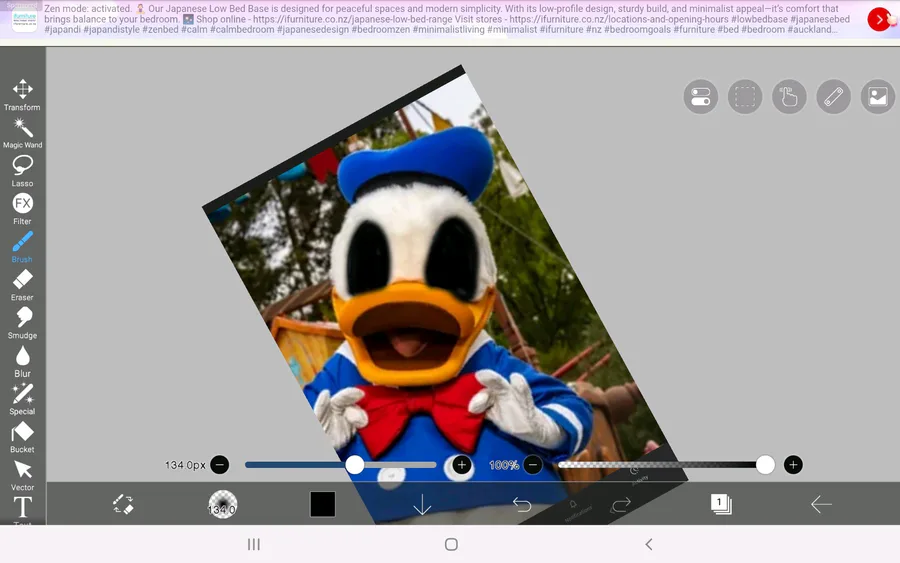Select the Brush tool

pyautogui.click(x=22, y=247)
